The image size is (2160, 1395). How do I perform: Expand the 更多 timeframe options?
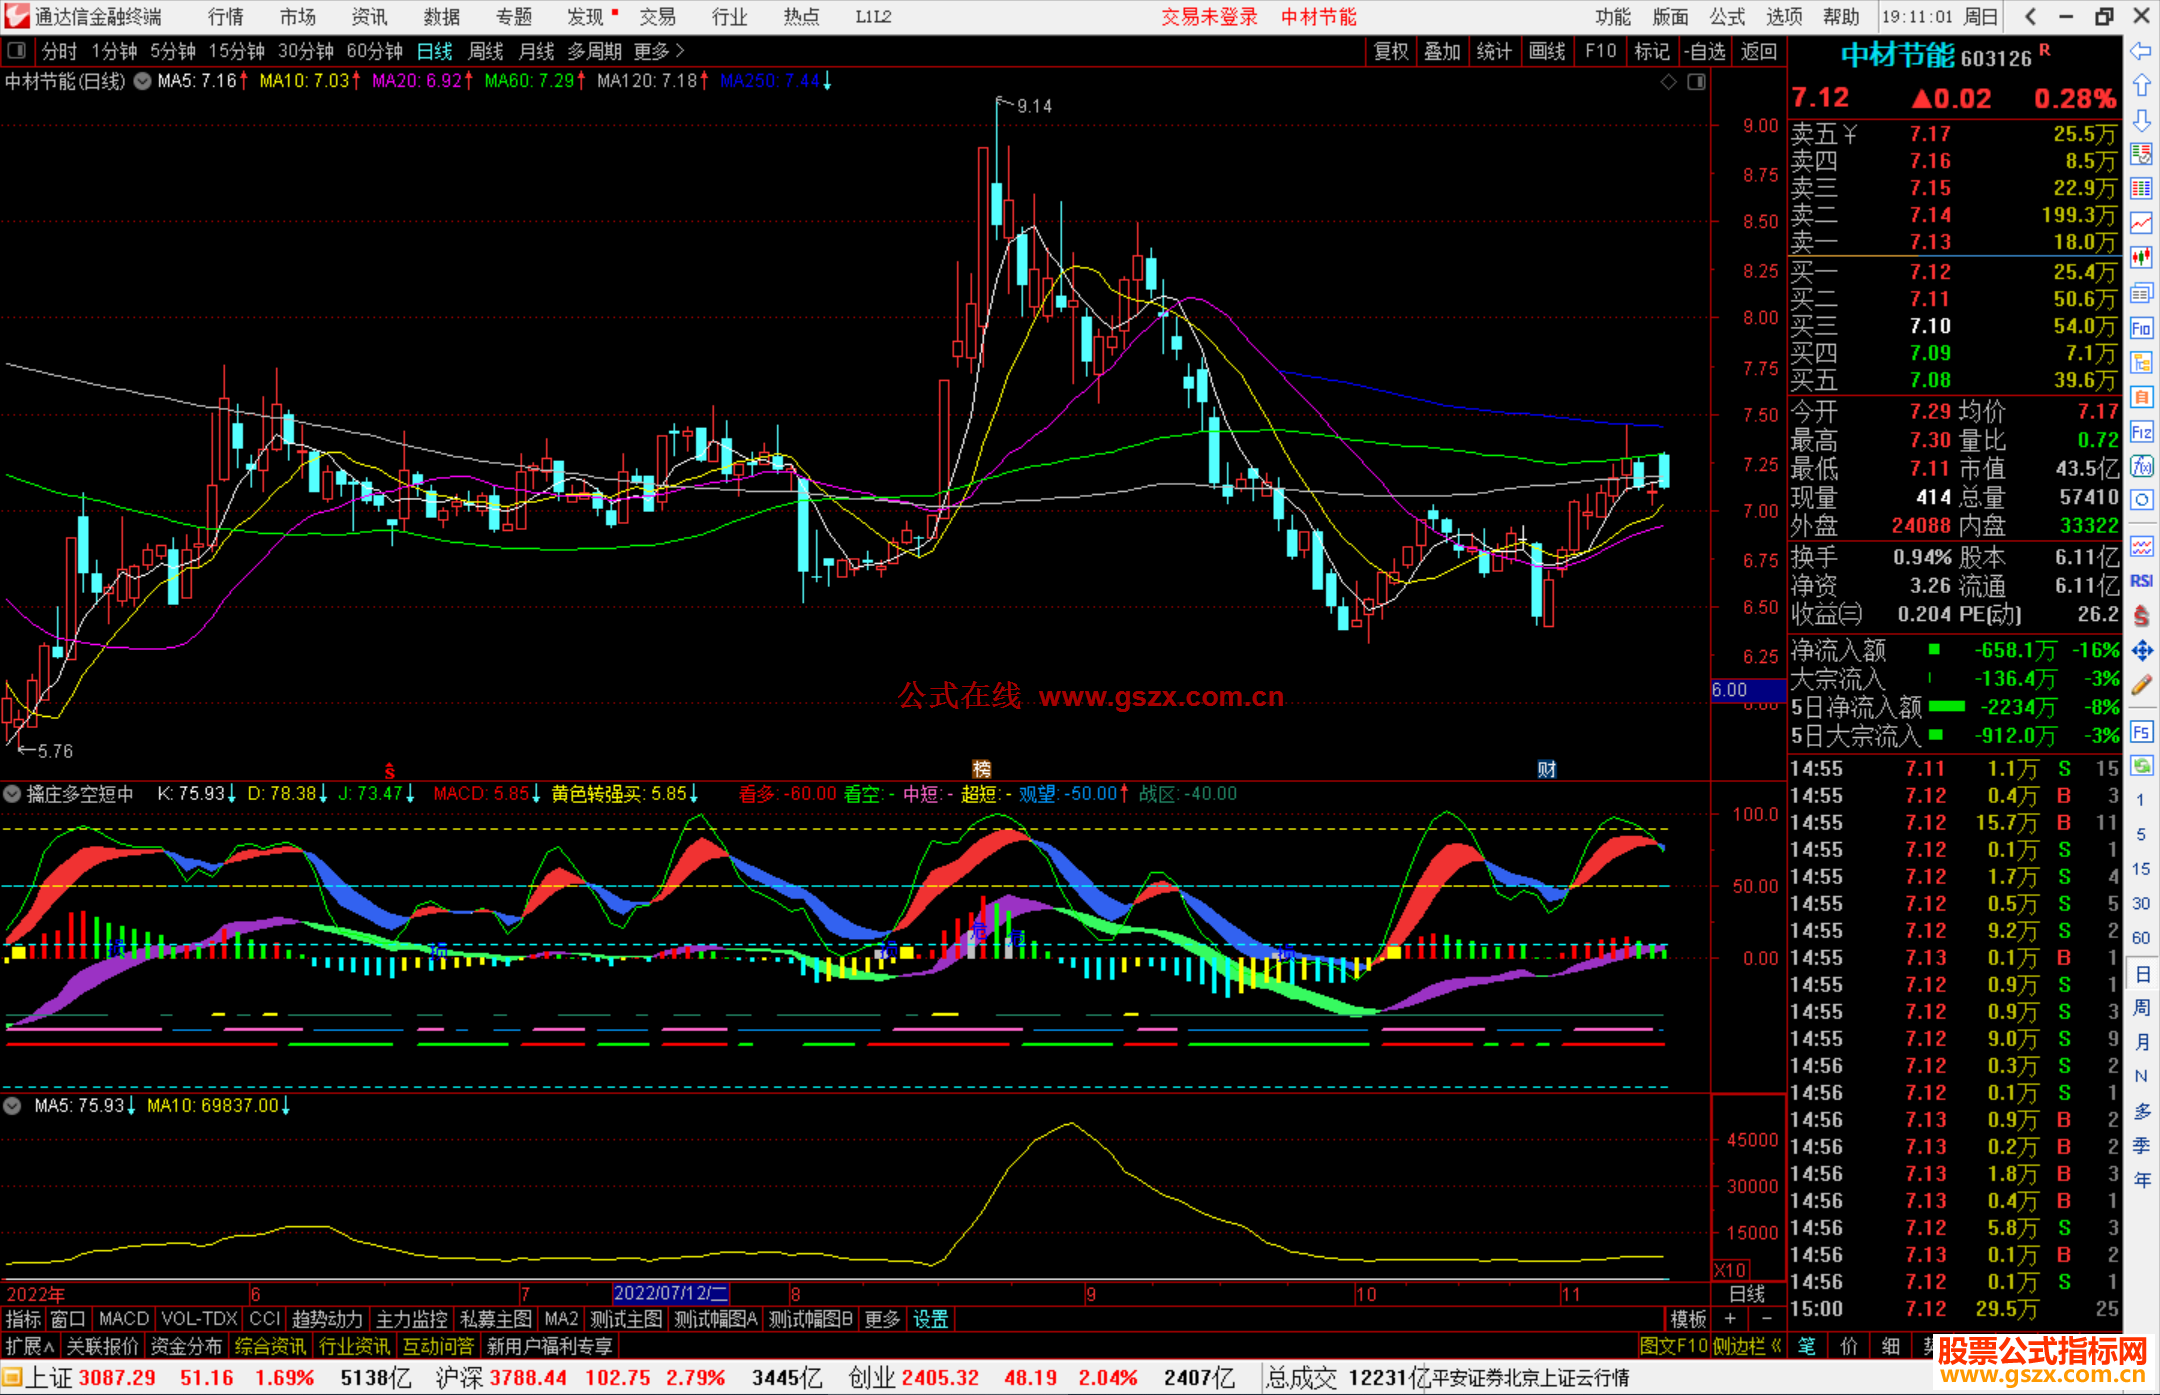coord(658,51)
